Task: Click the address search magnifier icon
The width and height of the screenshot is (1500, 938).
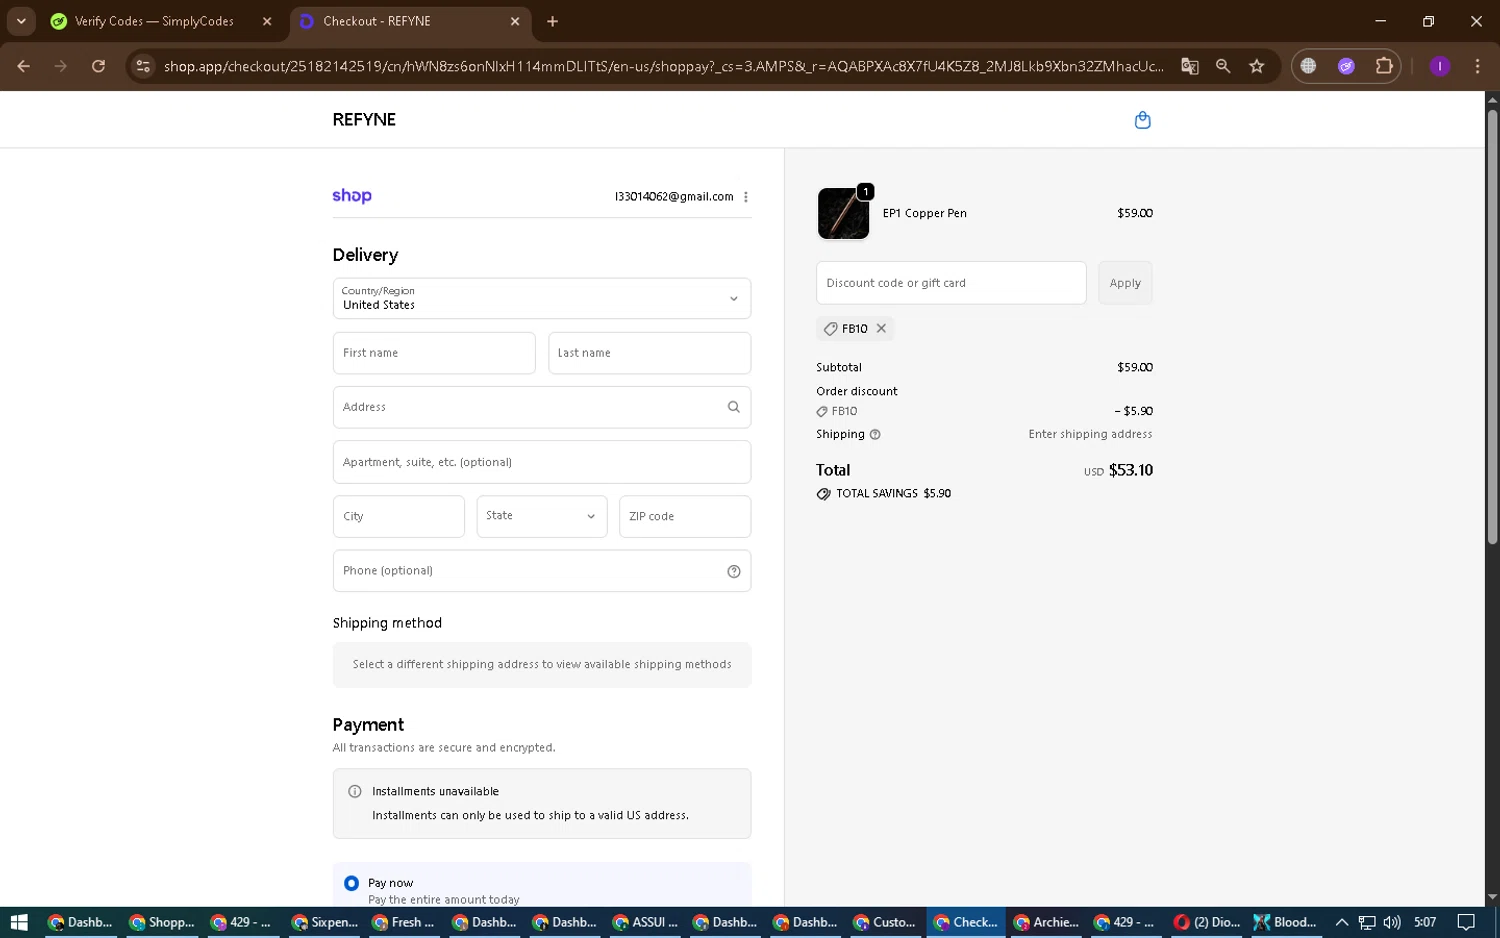Action: [x=734, y=407]
